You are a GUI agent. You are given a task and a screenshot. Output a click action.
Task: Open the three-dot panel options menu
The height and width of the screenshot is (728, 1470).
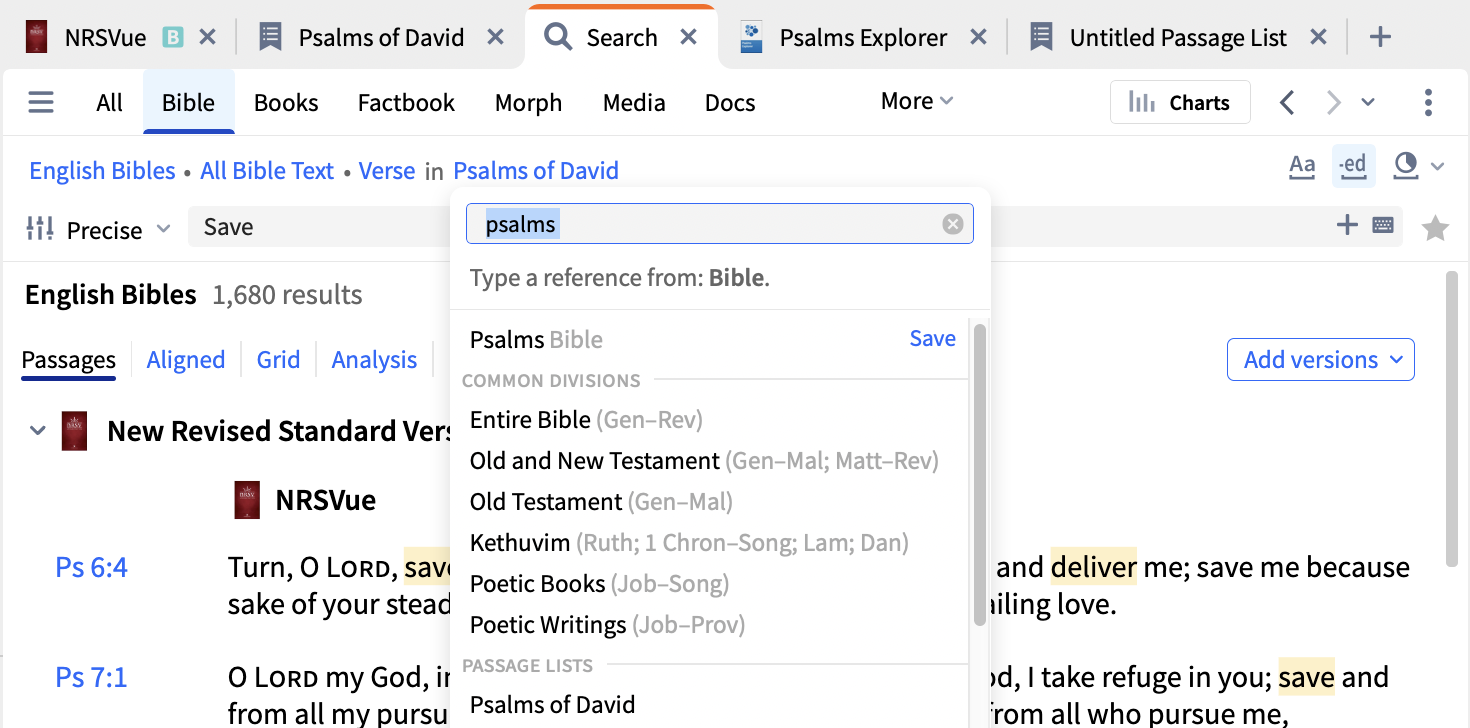pos(1428,103)
